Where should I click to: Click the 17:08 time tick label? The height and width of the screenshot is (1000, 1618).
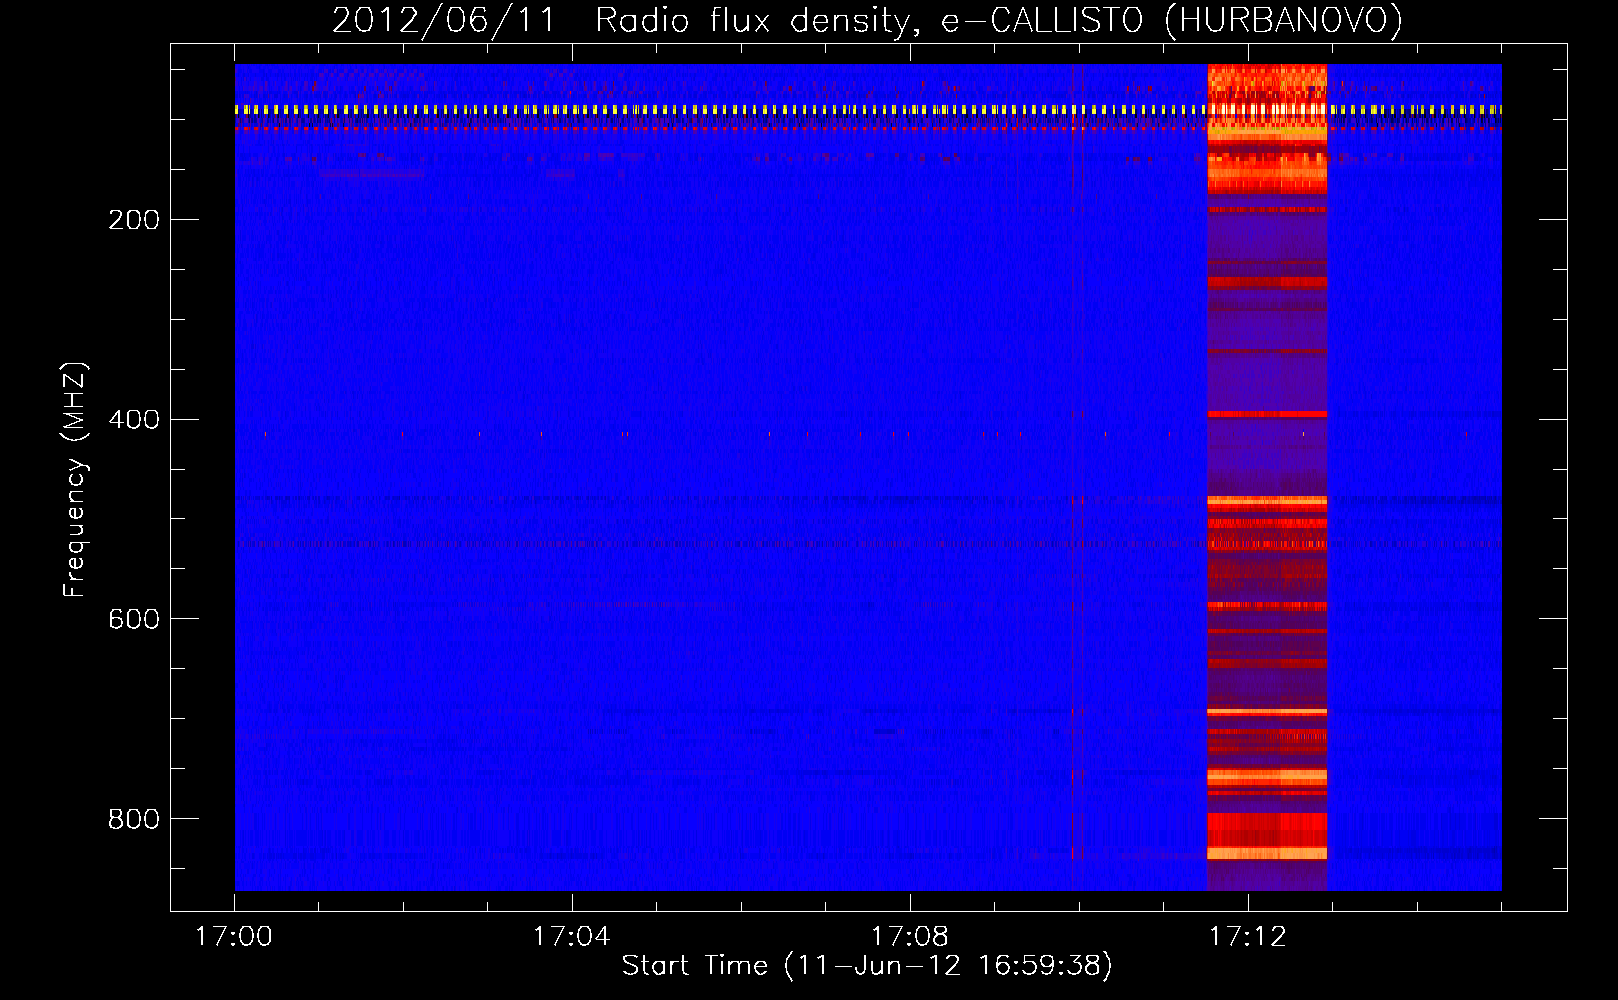coord(910,937)
